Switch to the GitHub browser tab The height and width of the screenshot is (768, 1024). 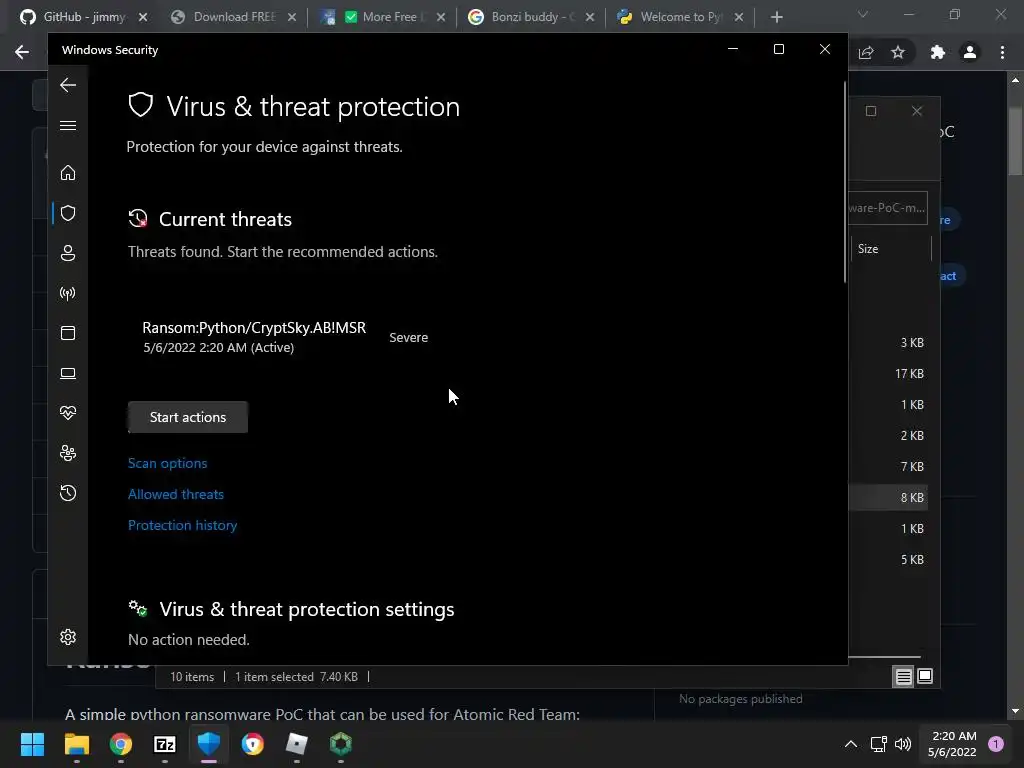82,17
